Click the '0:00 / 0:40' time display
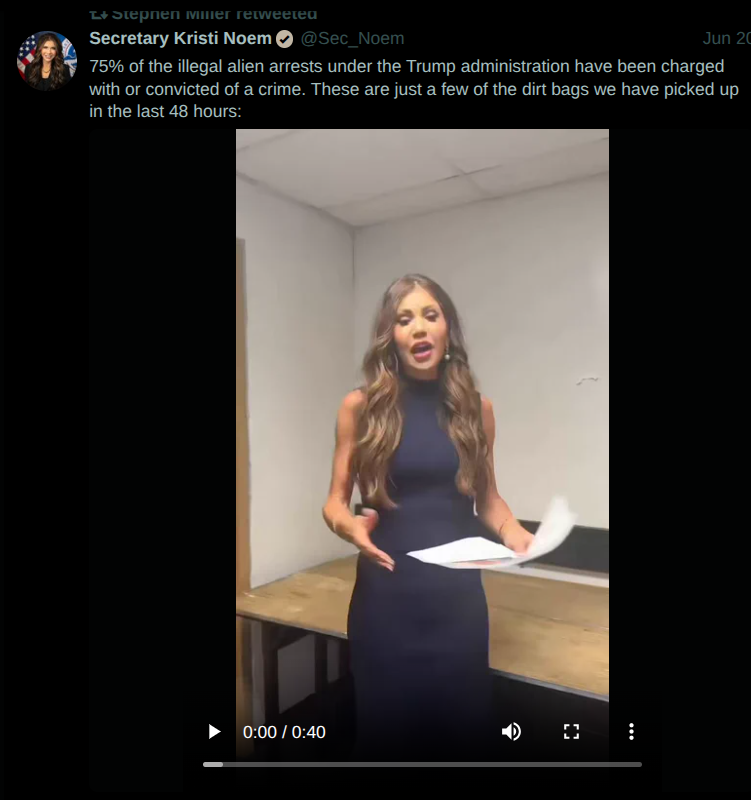The height and width of the screenshot is (800, 751). pos(284,732)
